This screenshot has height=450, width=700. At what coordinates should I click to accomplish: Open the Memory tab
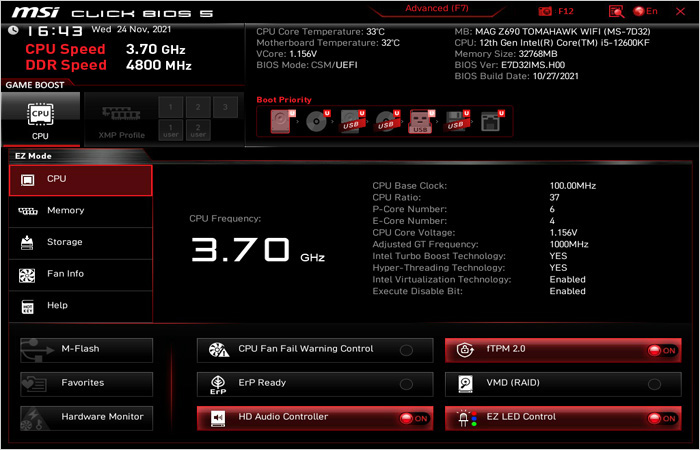80,212
